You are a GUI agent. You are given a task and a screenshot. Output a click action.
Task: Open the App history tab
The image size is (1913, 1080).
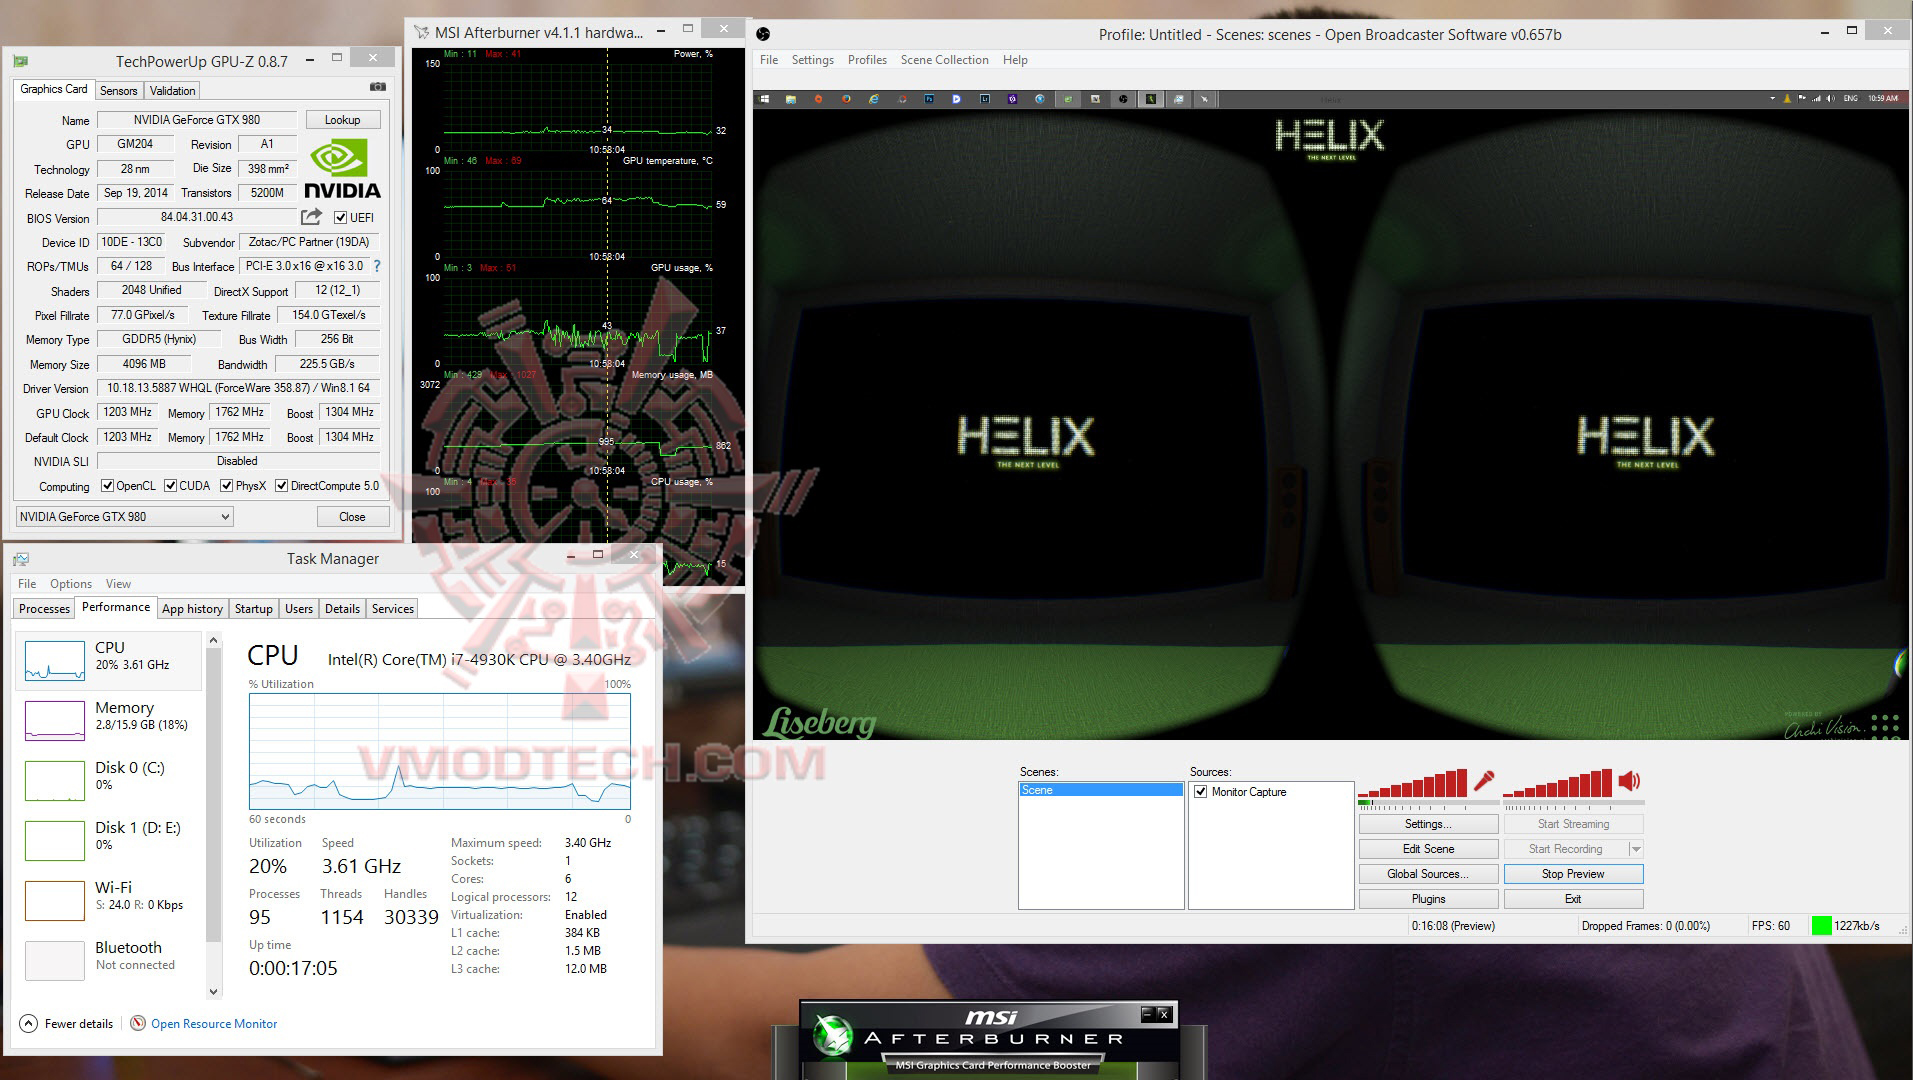pos(192,609)
